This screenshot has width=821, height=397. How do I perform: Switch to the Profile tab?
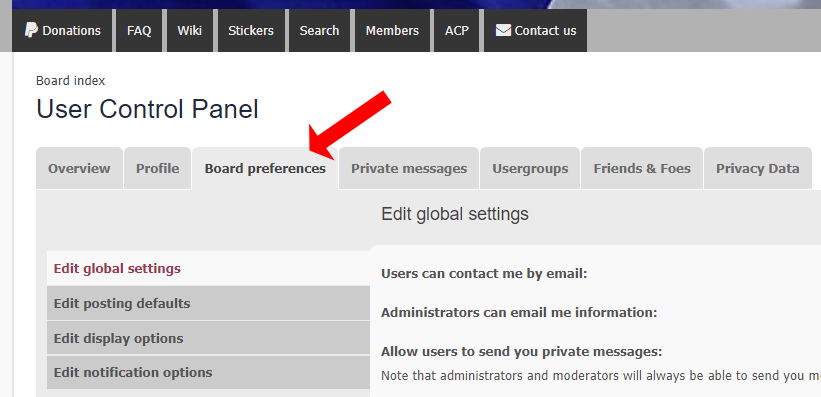[x=158, y=168]
